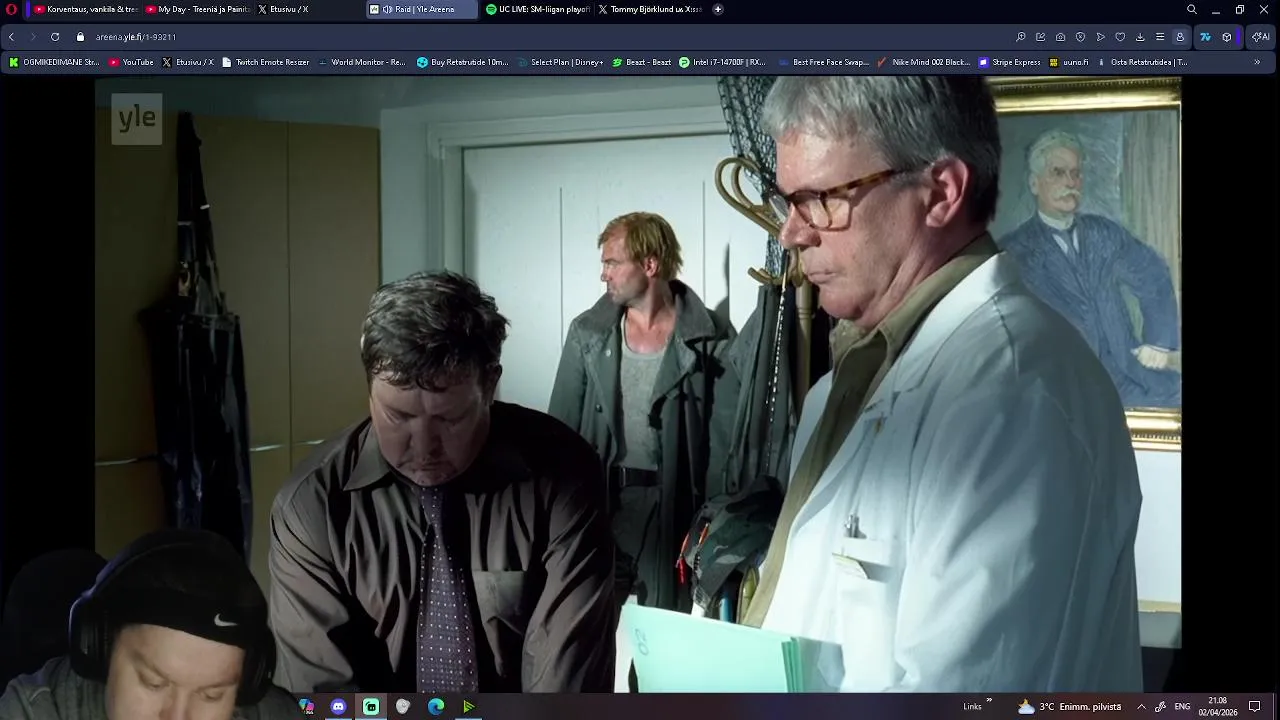Show hidden system tray icons
This screenshot has width=1280, height=720.
pos(1141,707)
